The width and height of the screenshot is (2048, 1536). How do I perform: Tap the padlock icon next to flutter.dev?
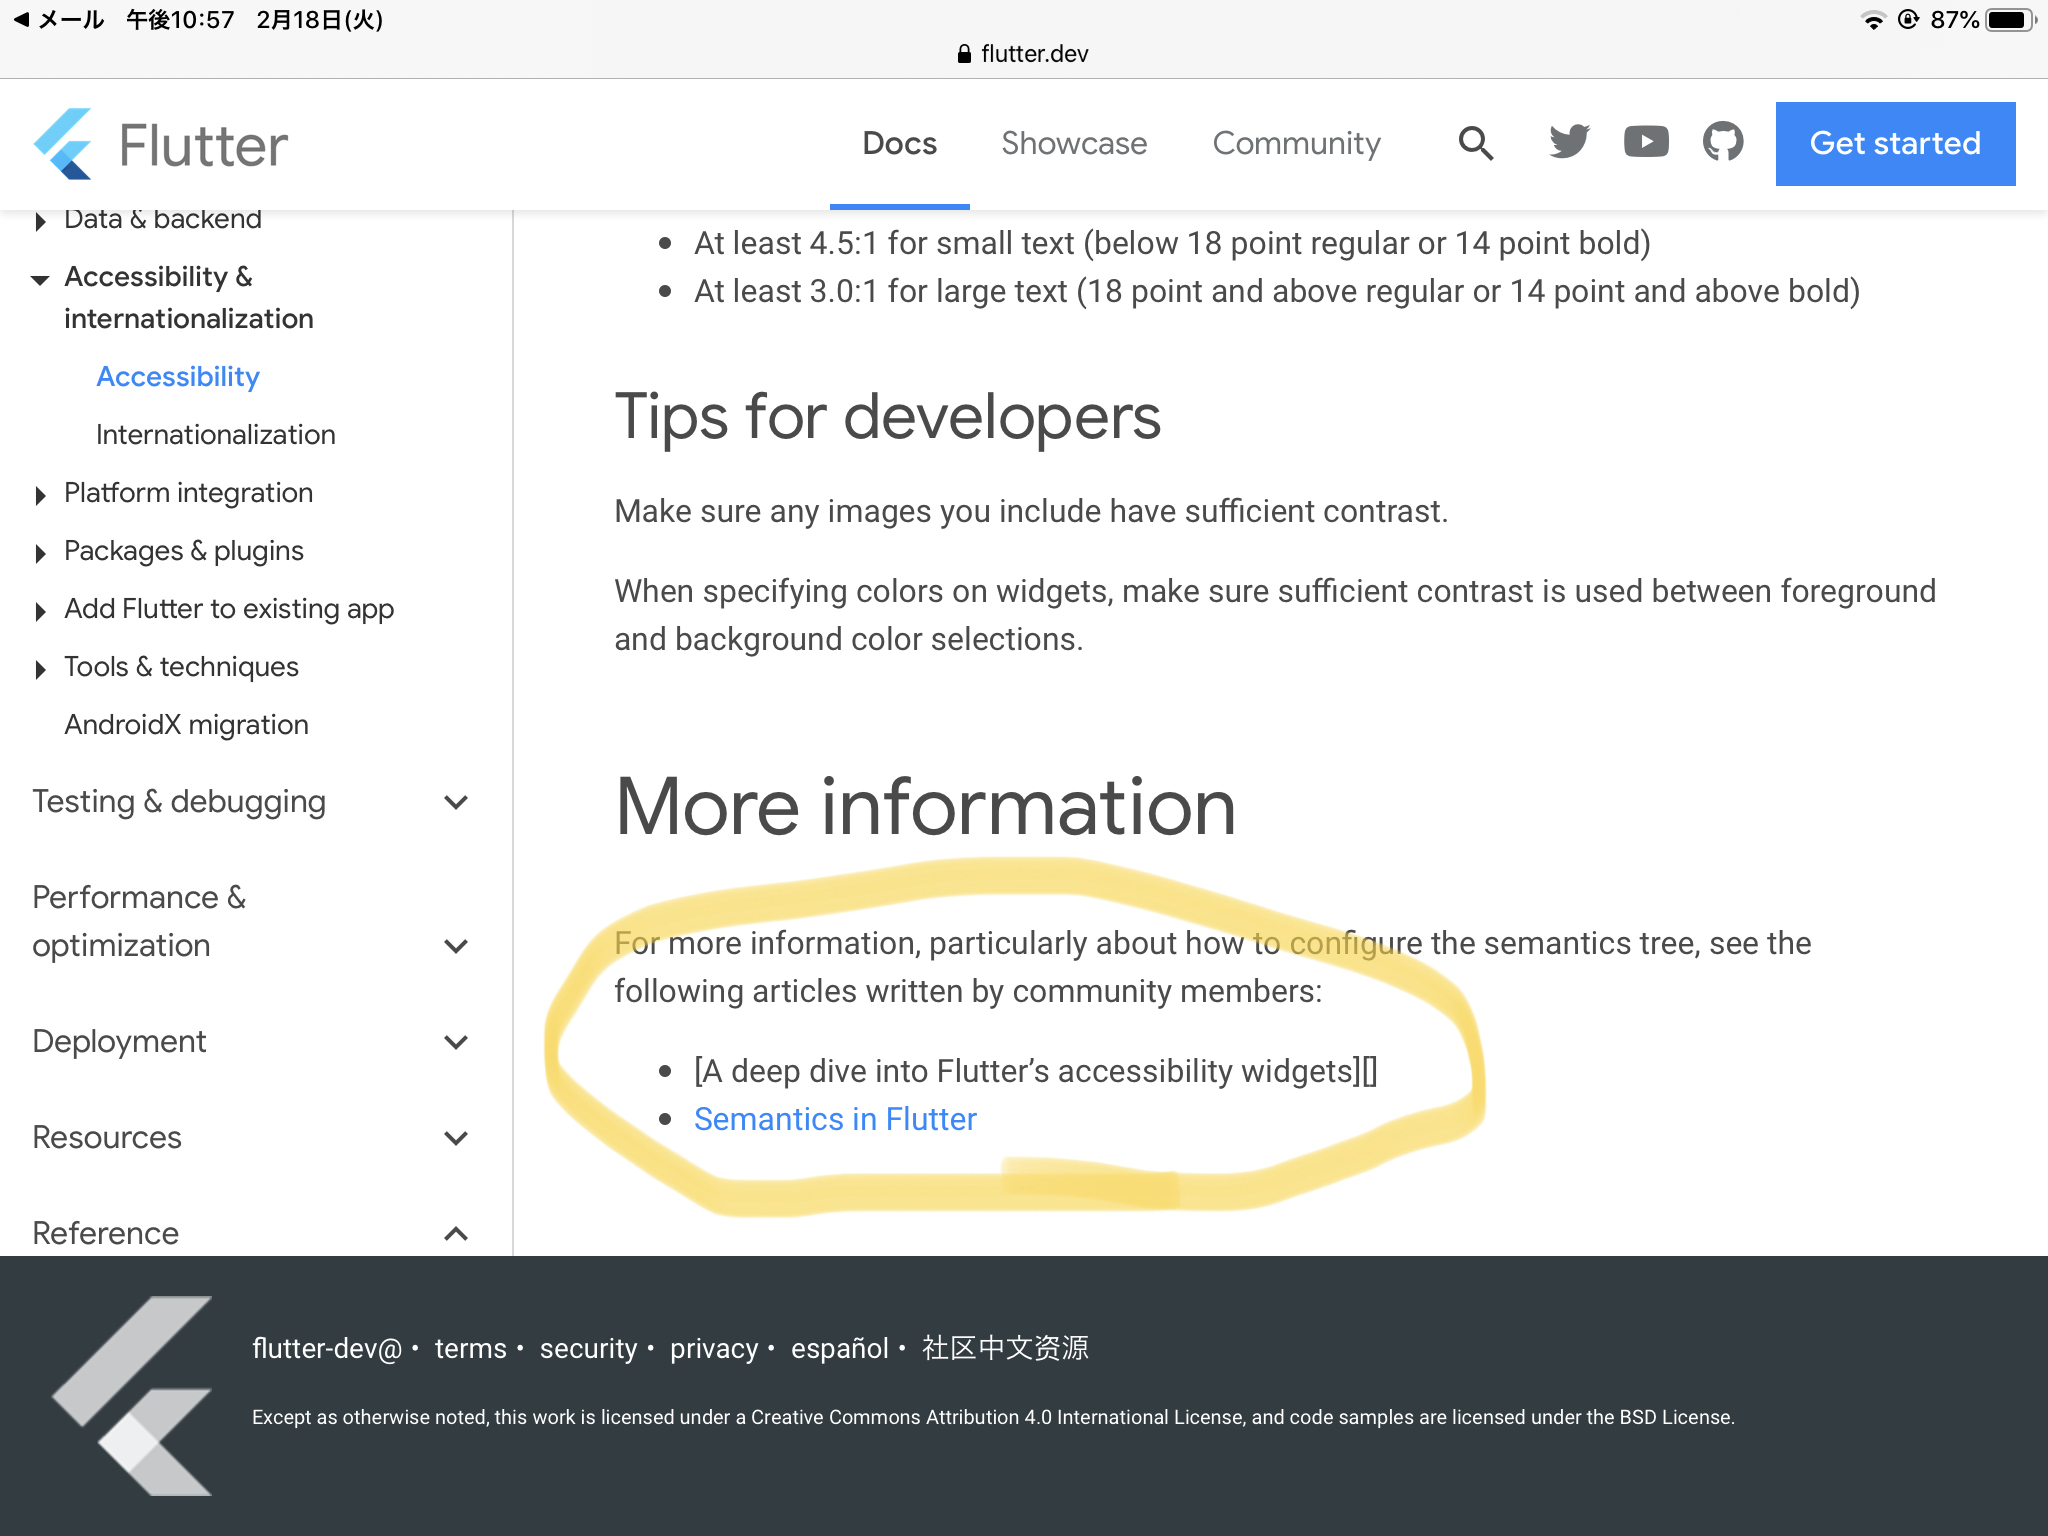click(x=963, y=54)
